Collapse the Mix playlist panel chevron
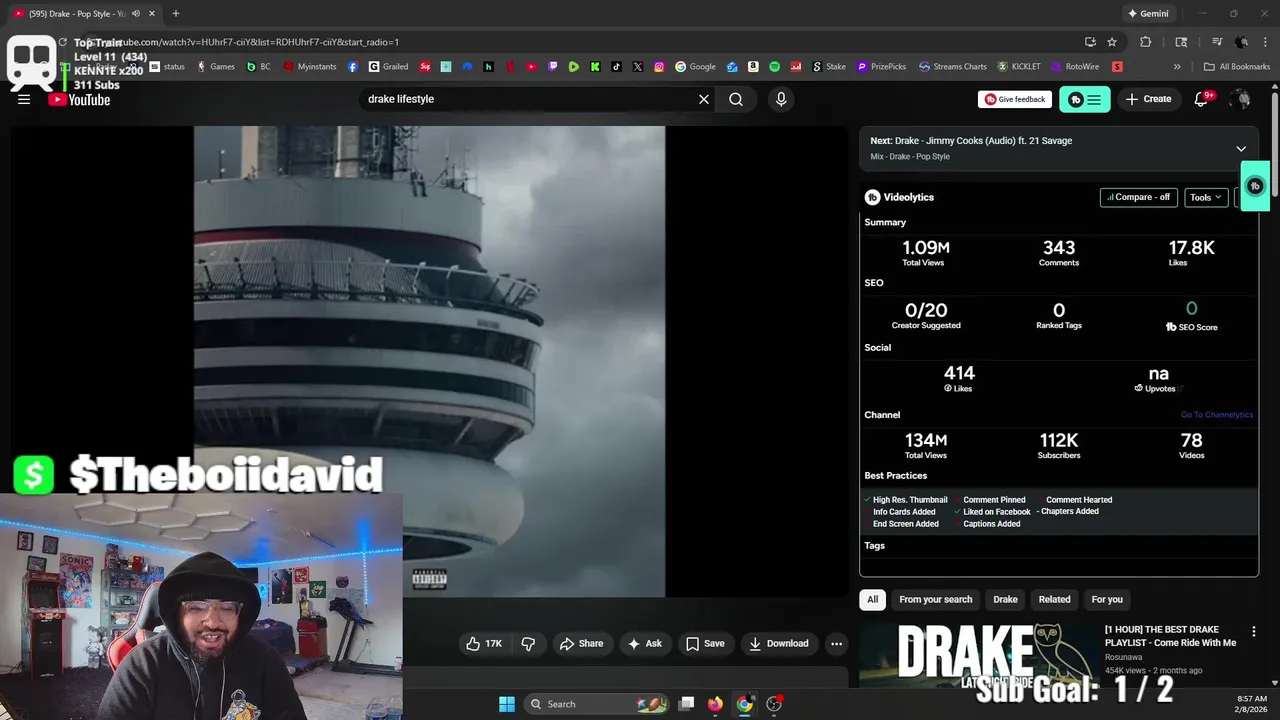The width and height of the screenshot is (1280, 720). pos(1241,148)
